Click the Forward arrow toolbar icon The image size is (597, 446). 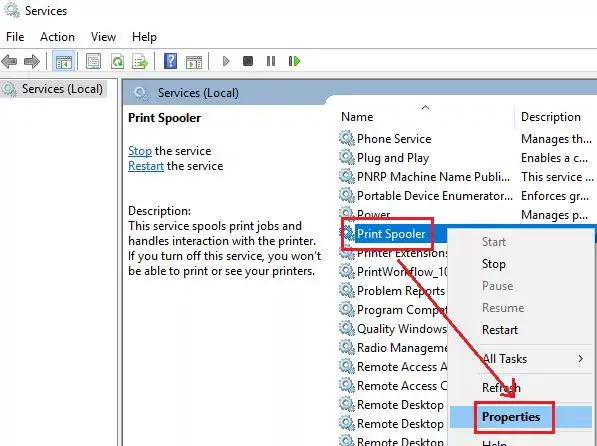(x=32, y=61)
